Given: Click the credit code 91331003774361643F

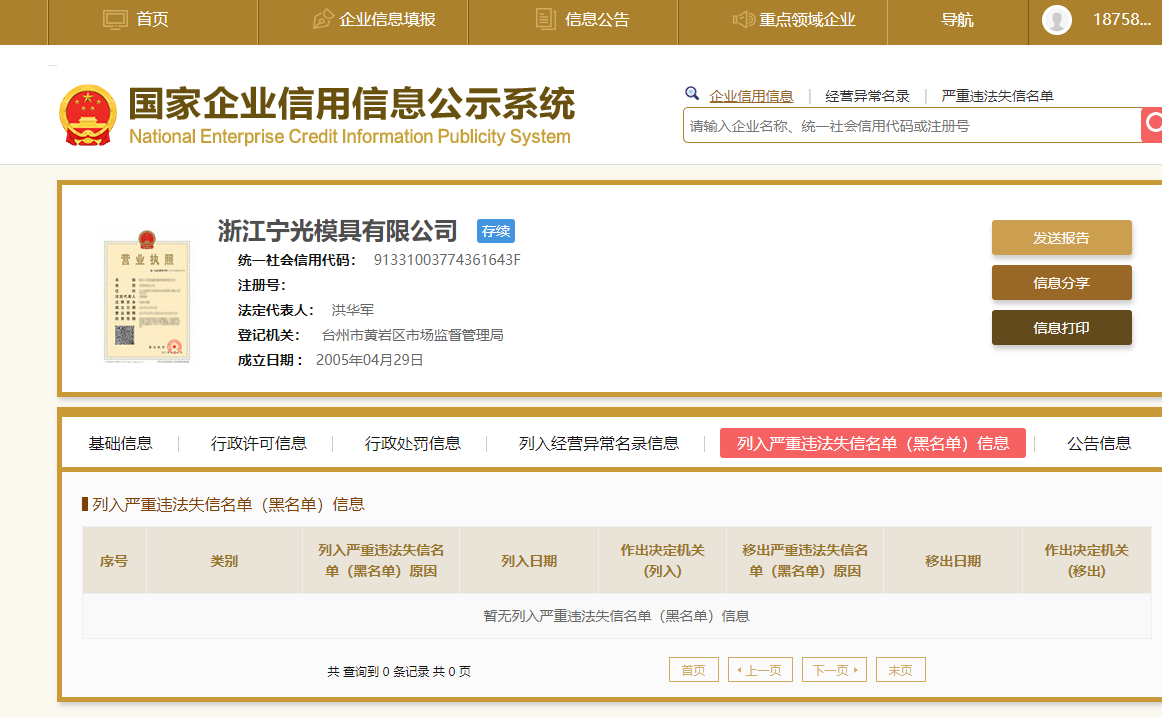Looking at the screenshot, I should (x=447, y=260).
